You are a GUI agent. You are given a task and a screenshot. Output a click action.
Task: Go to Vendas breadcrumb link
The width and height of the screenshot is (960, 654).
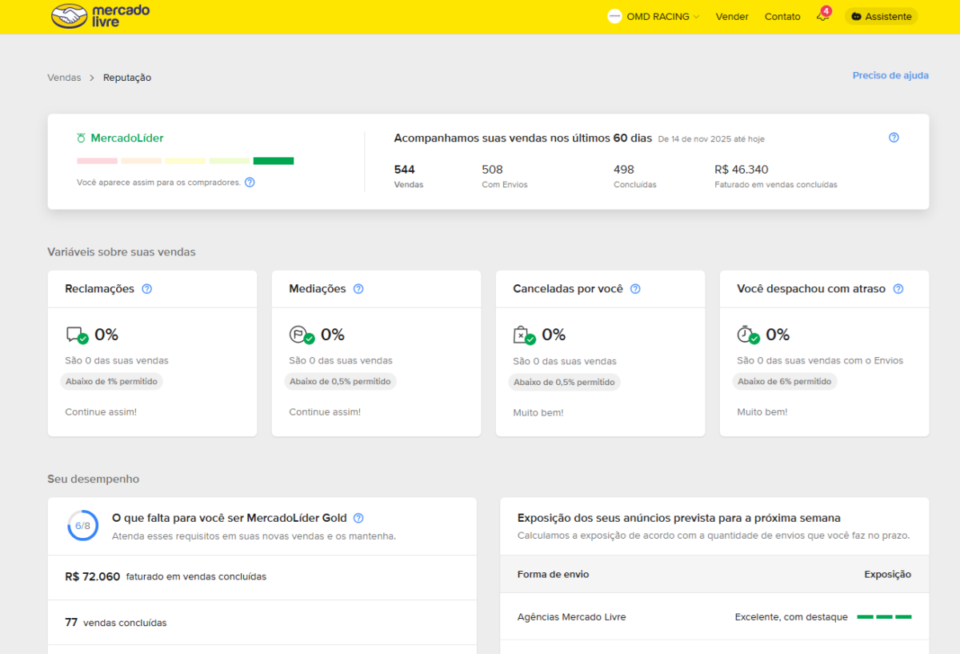(x=64, y=78)
